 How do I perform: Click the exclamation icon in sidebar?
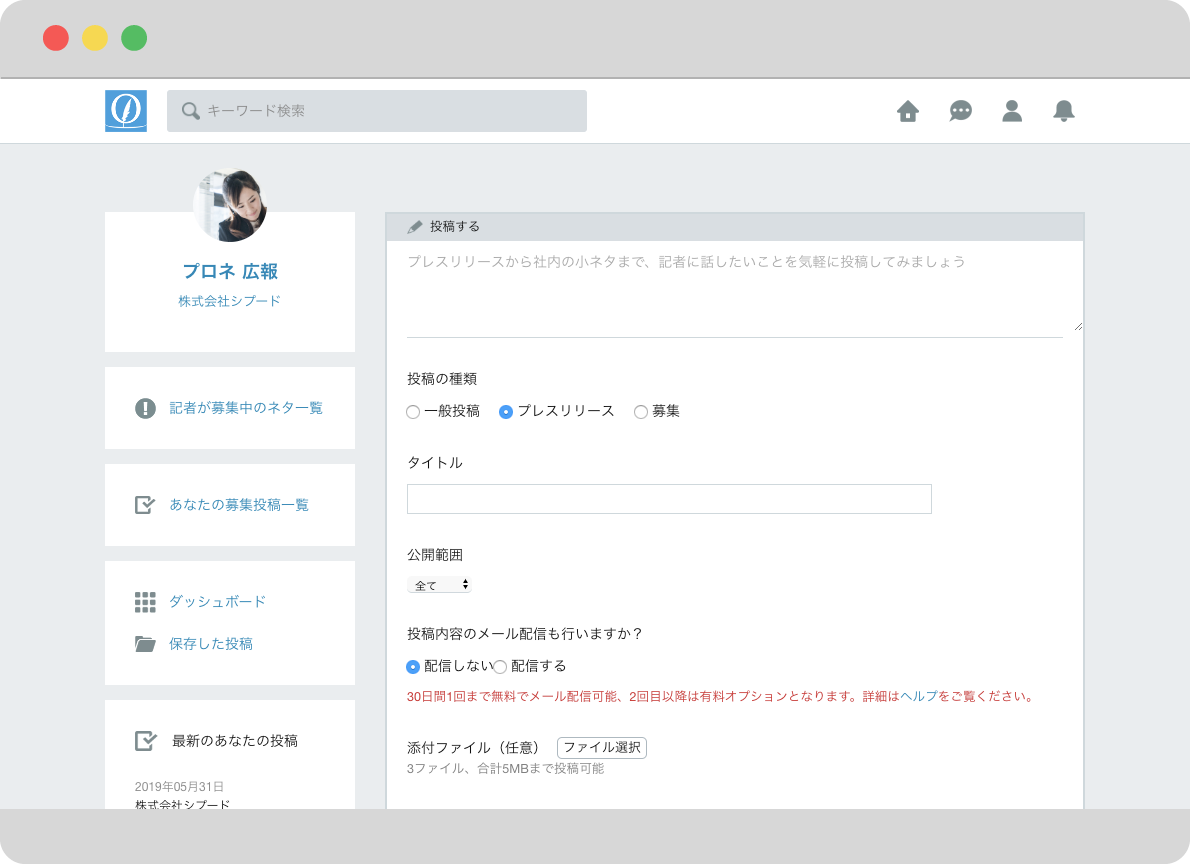pos(145,408)
